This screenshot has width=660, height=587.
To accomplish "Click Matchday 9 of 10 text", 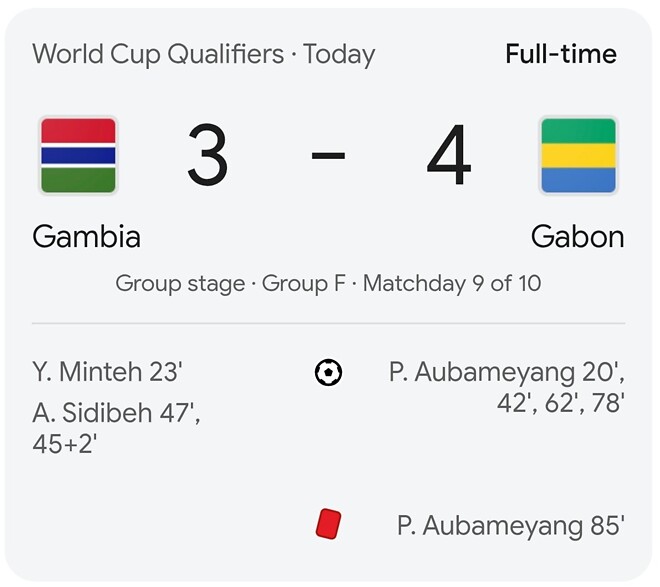I will [x=452, y=283].
